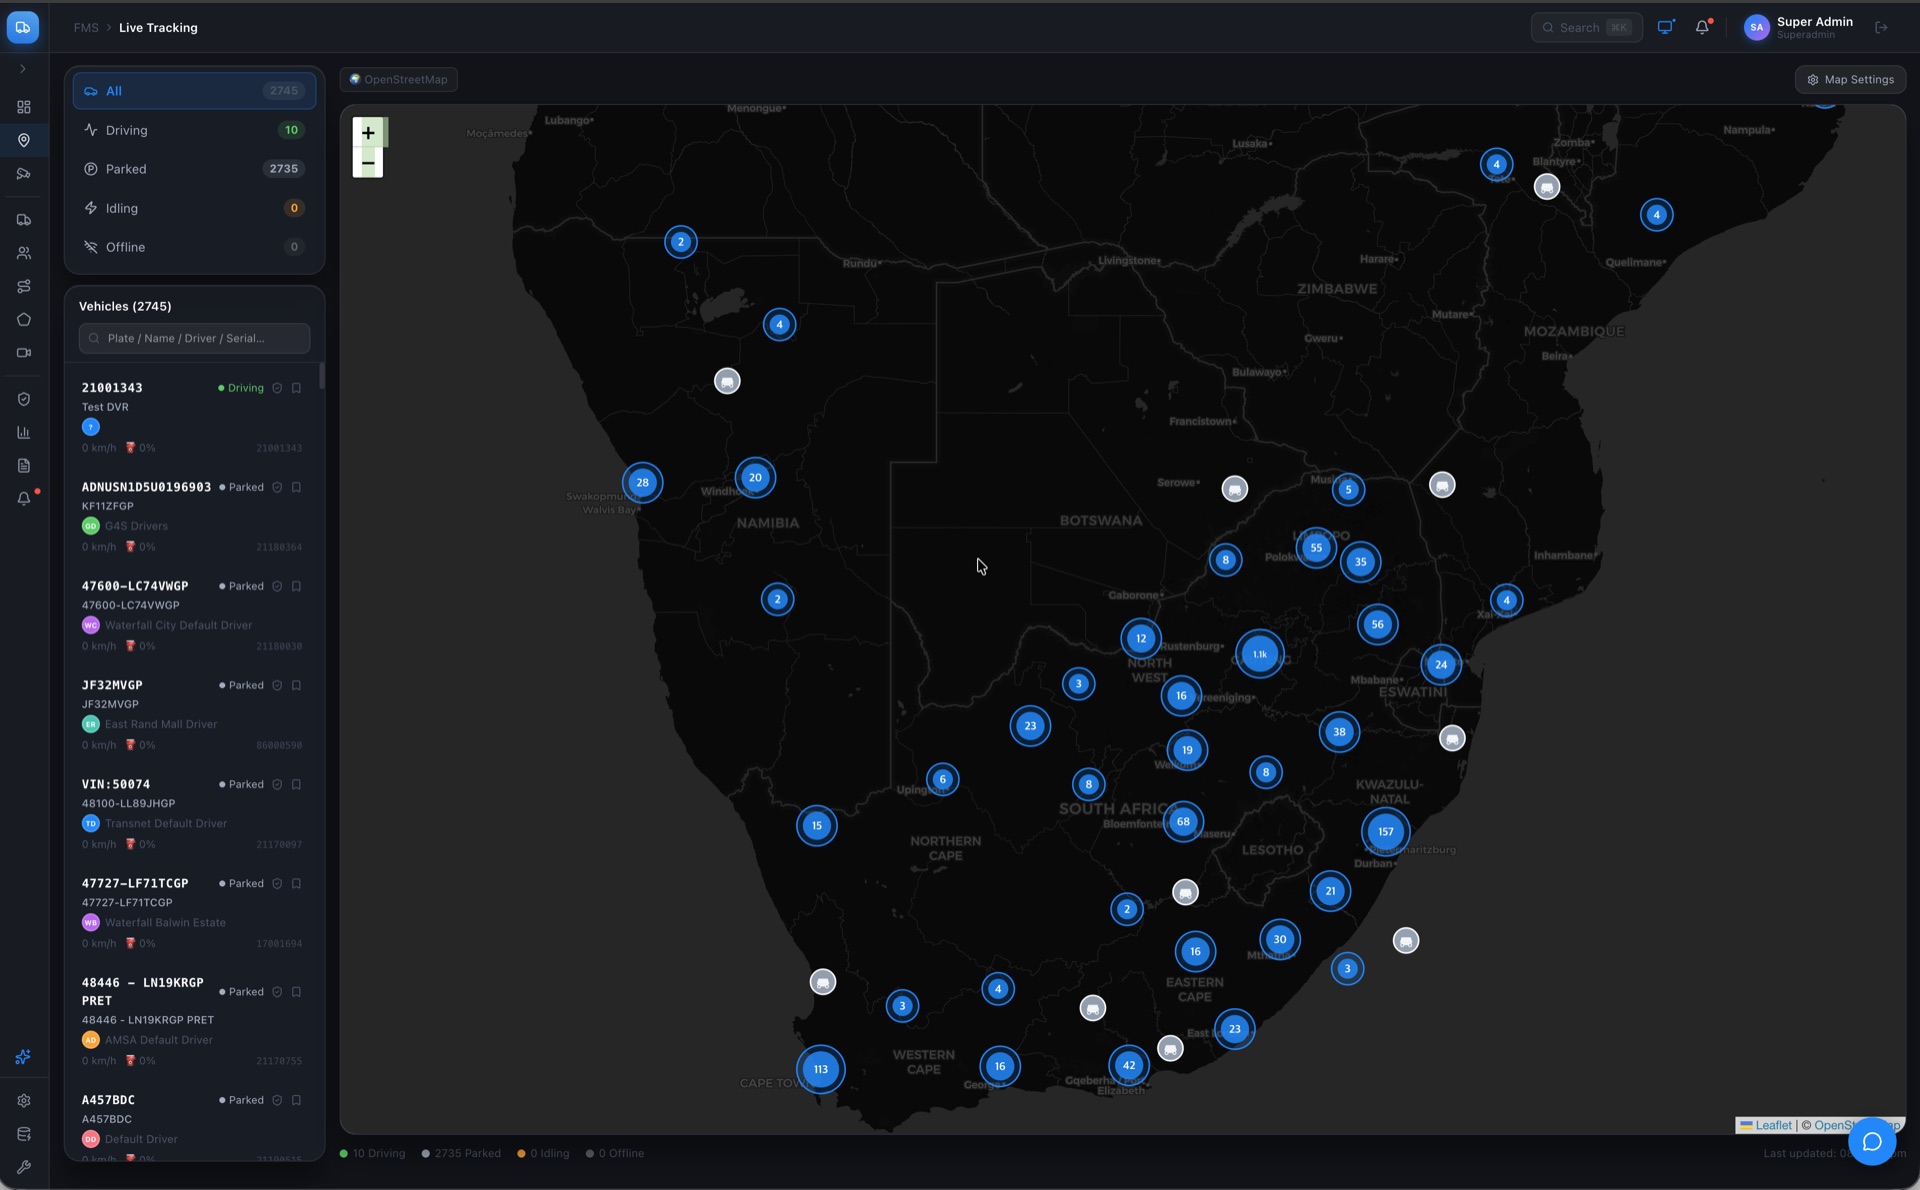This screenshot has width=1920, height=1190.
Task: Open the Dashboard grid icon in sidebar
Action: coord(24,107)
